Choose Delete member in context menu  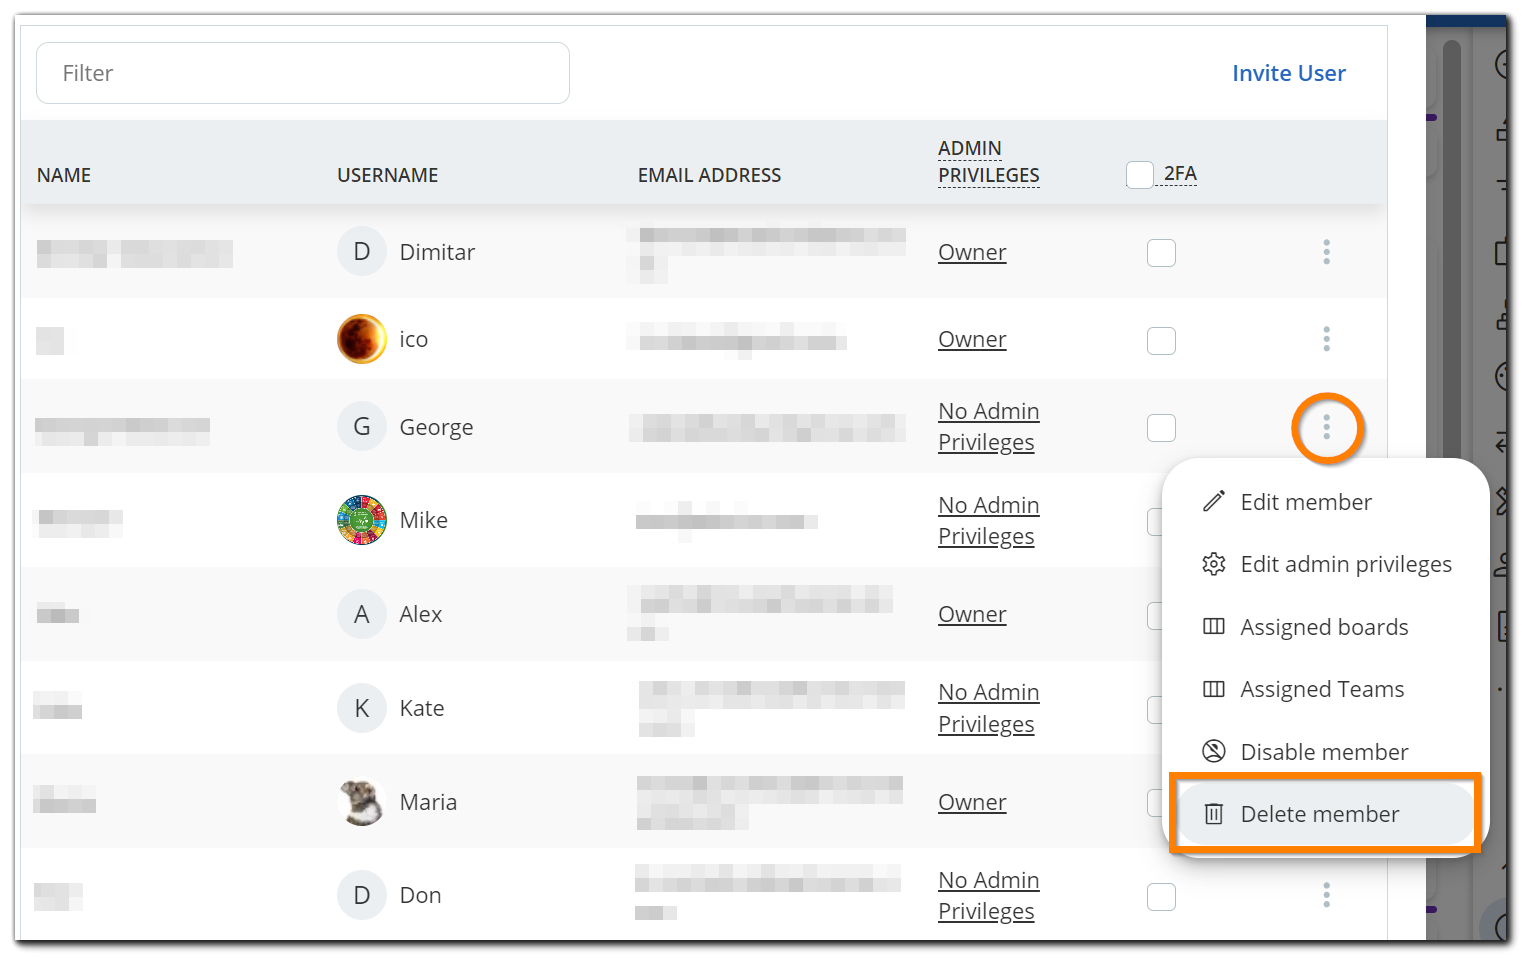click(1319, 814)
